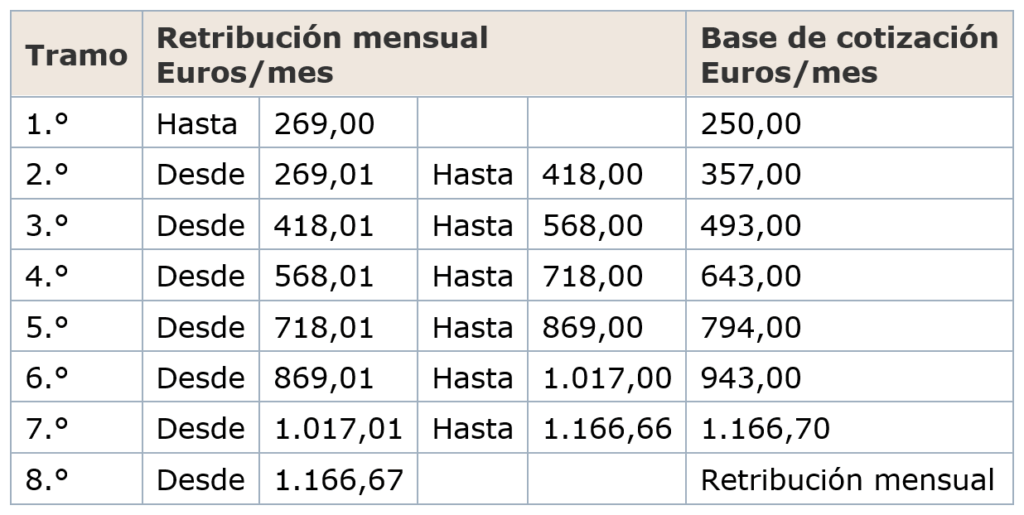
Task: Select the 568,01 cell
Action: pyautogui.click(x=324, y=276)
